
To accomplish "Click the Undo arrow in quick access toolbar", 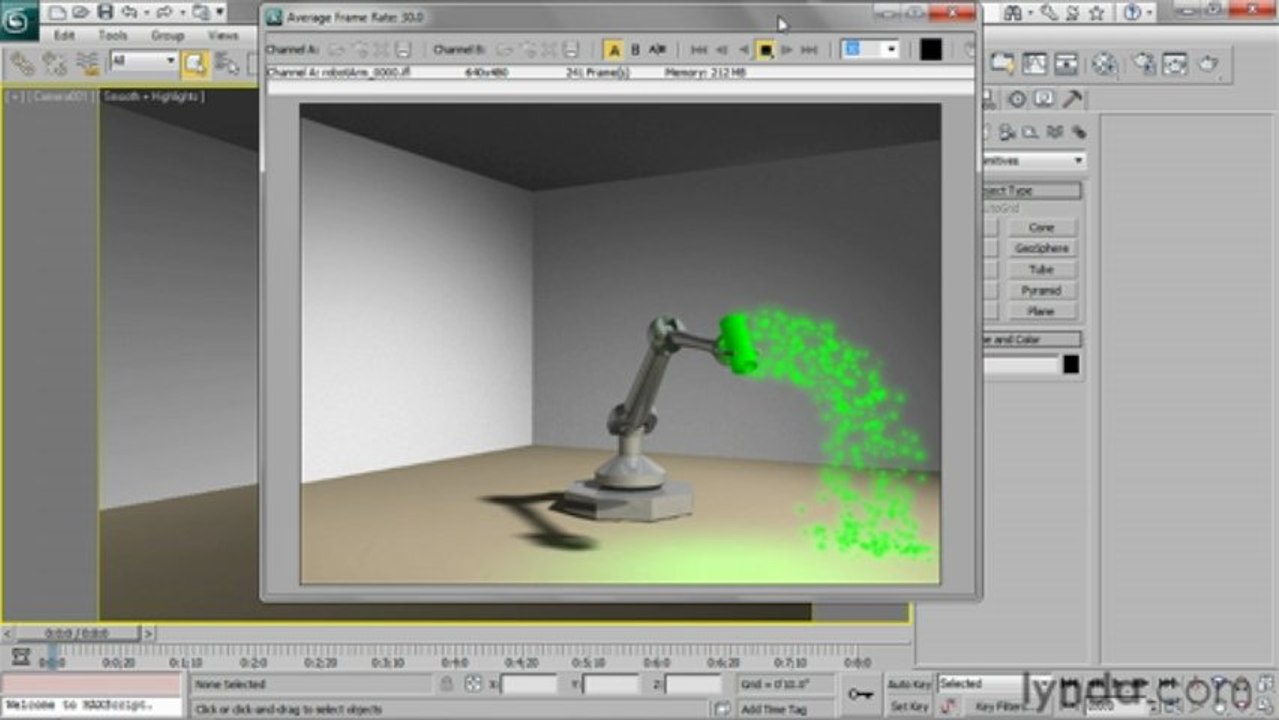I will coord(129,13).
